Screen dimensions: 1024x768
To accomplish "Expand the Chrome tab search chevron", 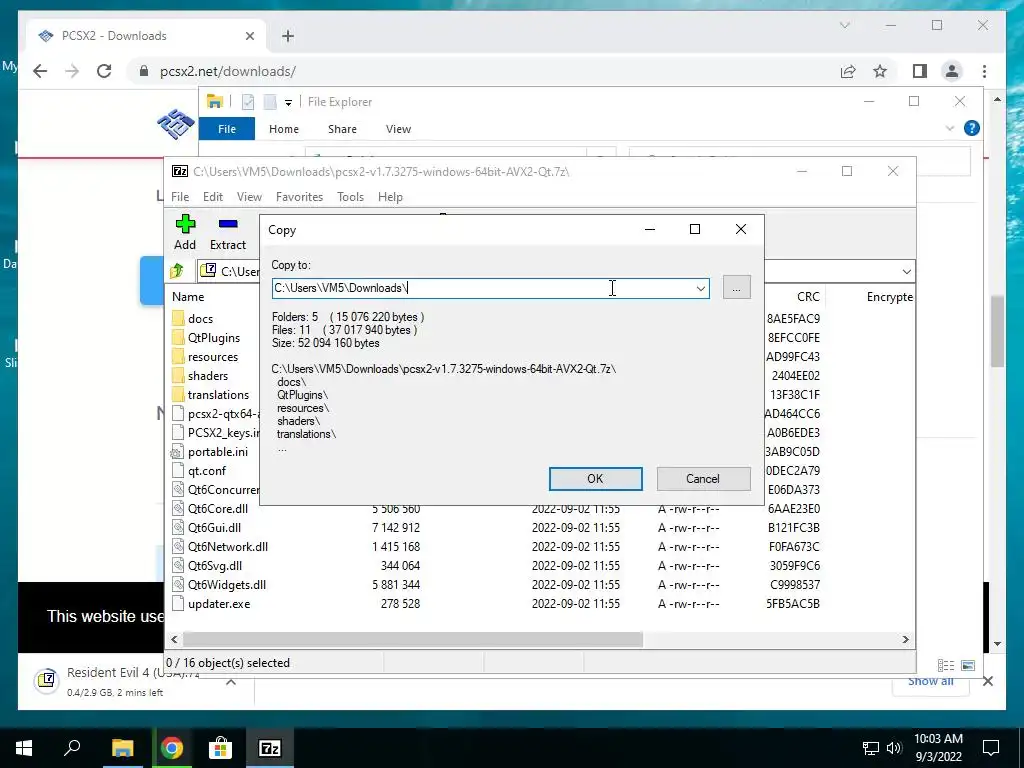I will (844, 25).
